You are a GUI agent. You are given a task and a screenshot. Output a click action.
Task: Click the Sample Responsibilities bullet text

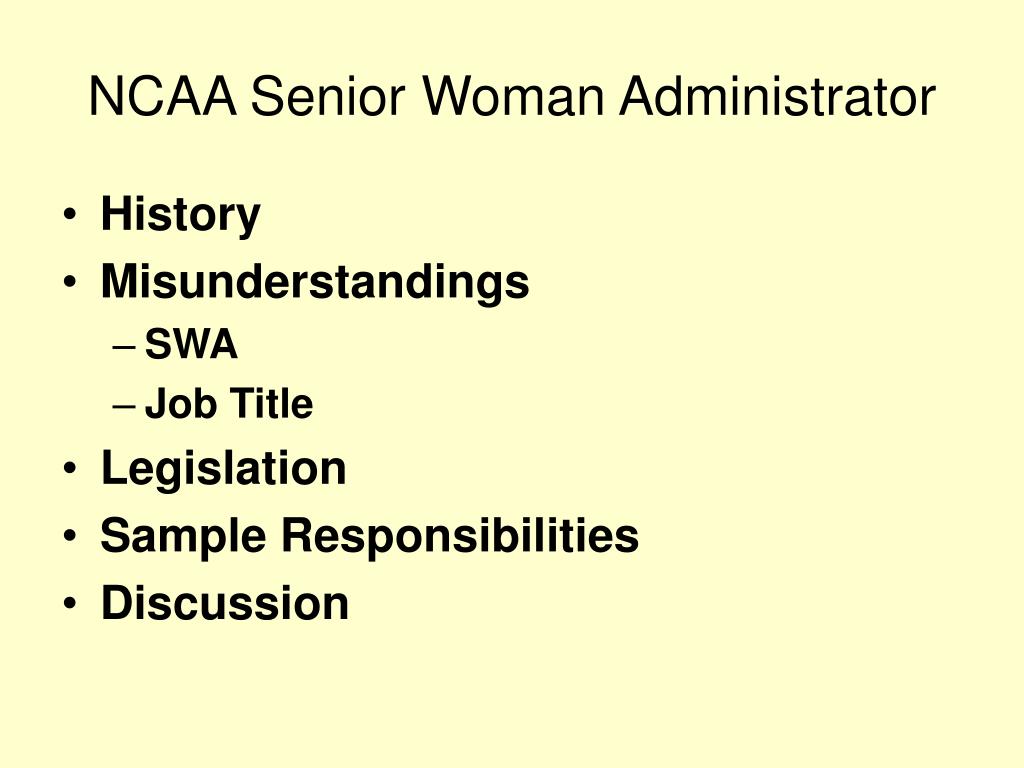(370, 537)
